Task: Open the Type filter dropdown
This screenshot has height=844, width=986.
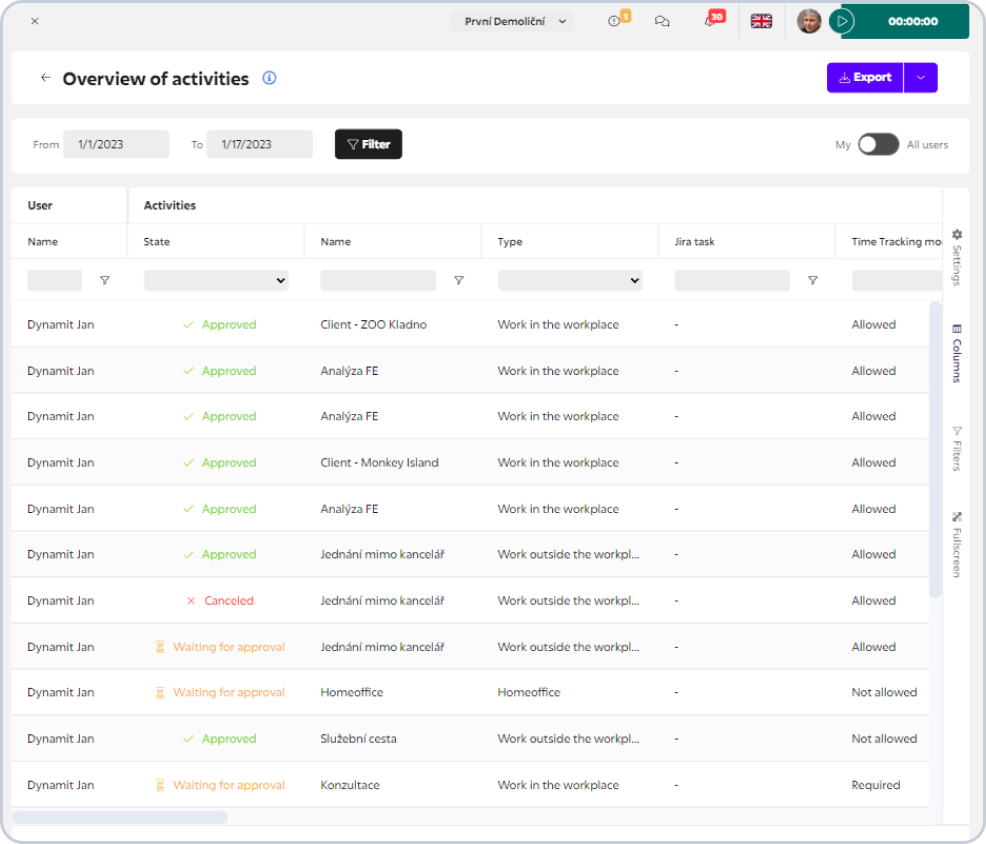Action: 570,280
